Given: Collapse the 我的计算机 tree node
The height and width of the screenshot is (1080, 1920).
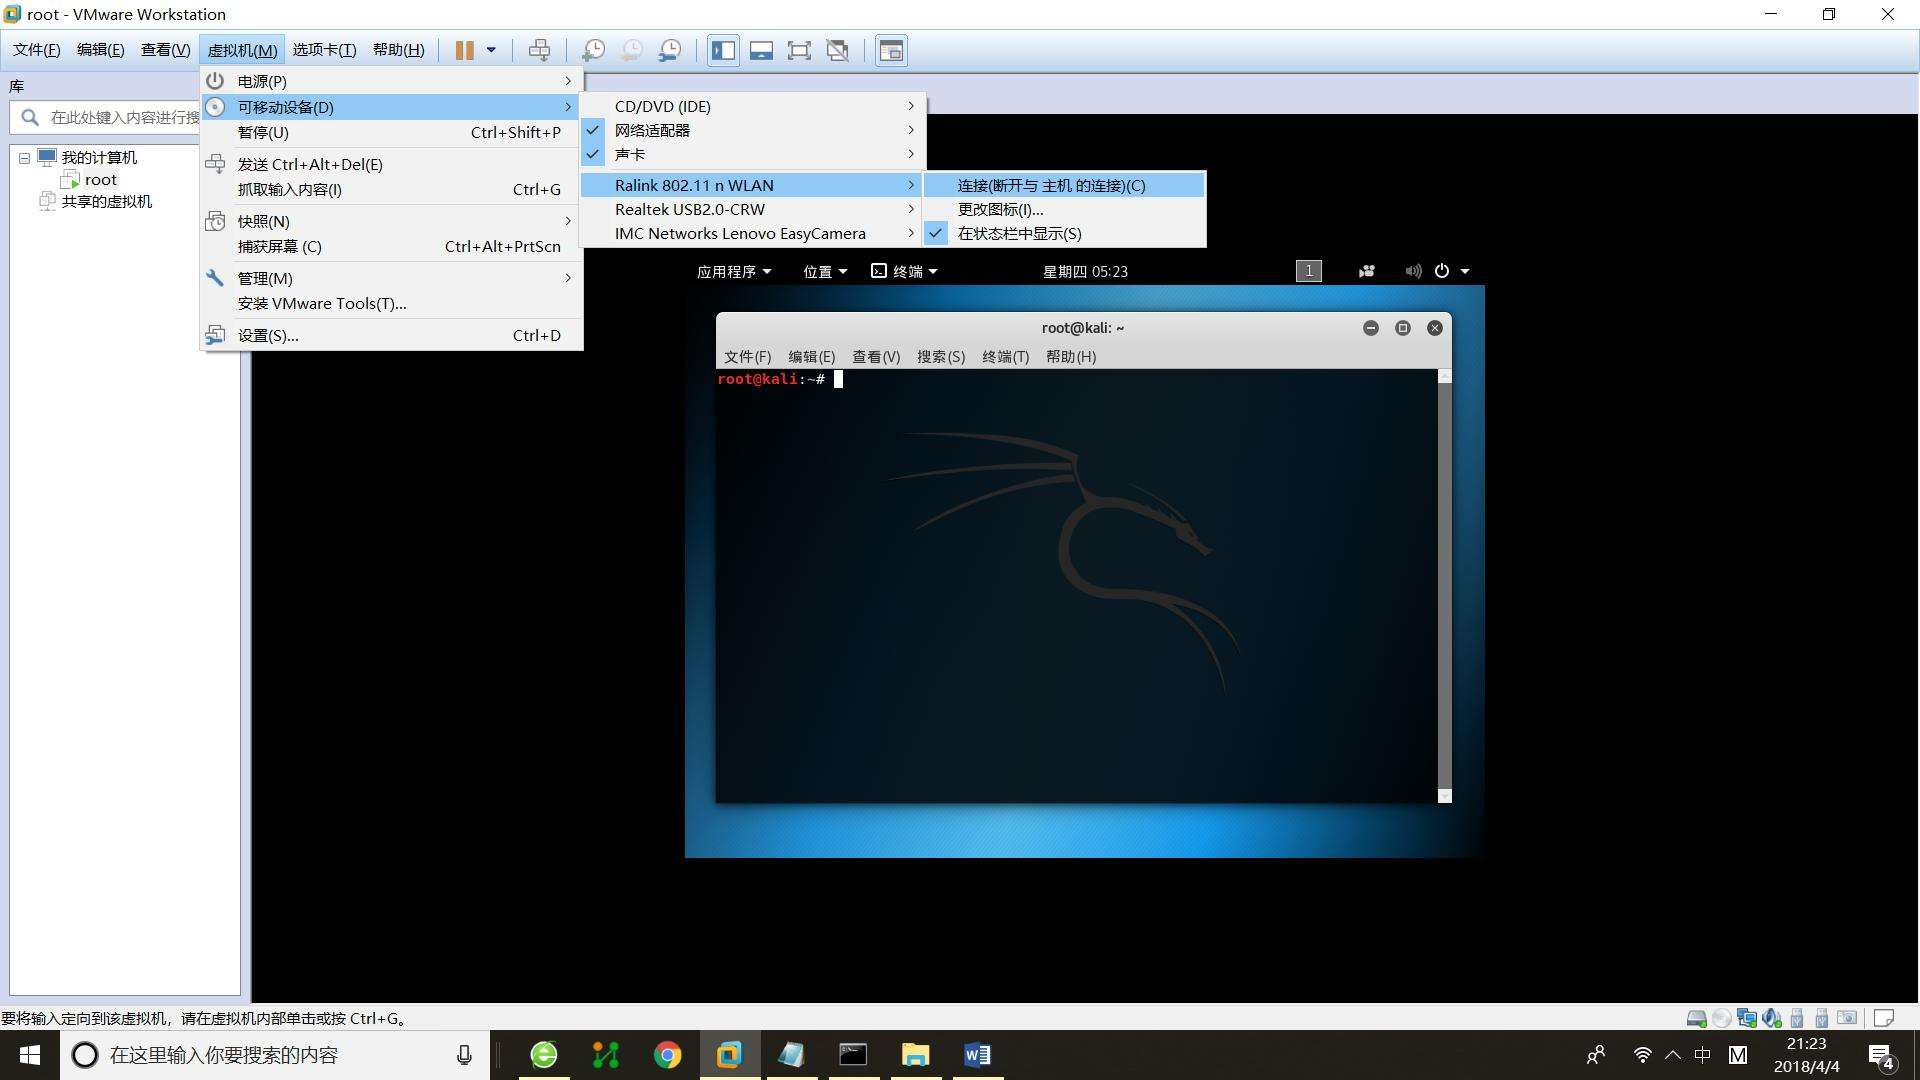Looking at the screenshot, I should (x=24, y=158).
